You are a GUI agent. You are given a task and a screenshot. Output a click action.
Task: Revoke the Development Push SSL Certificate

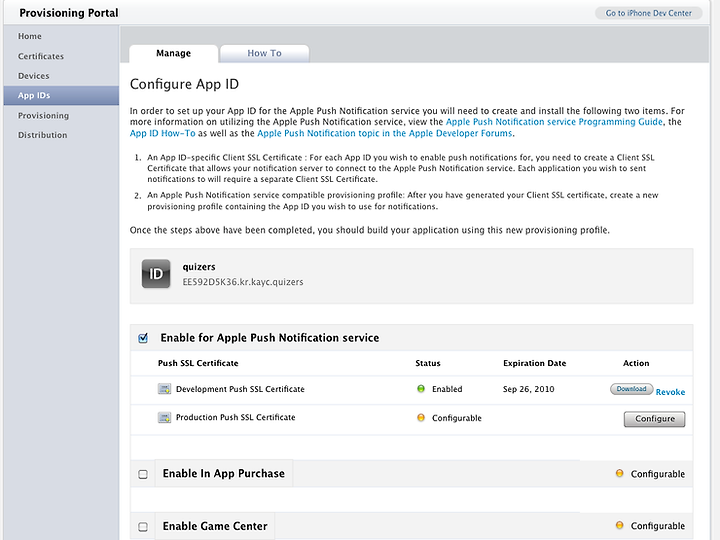coord(670,392)
